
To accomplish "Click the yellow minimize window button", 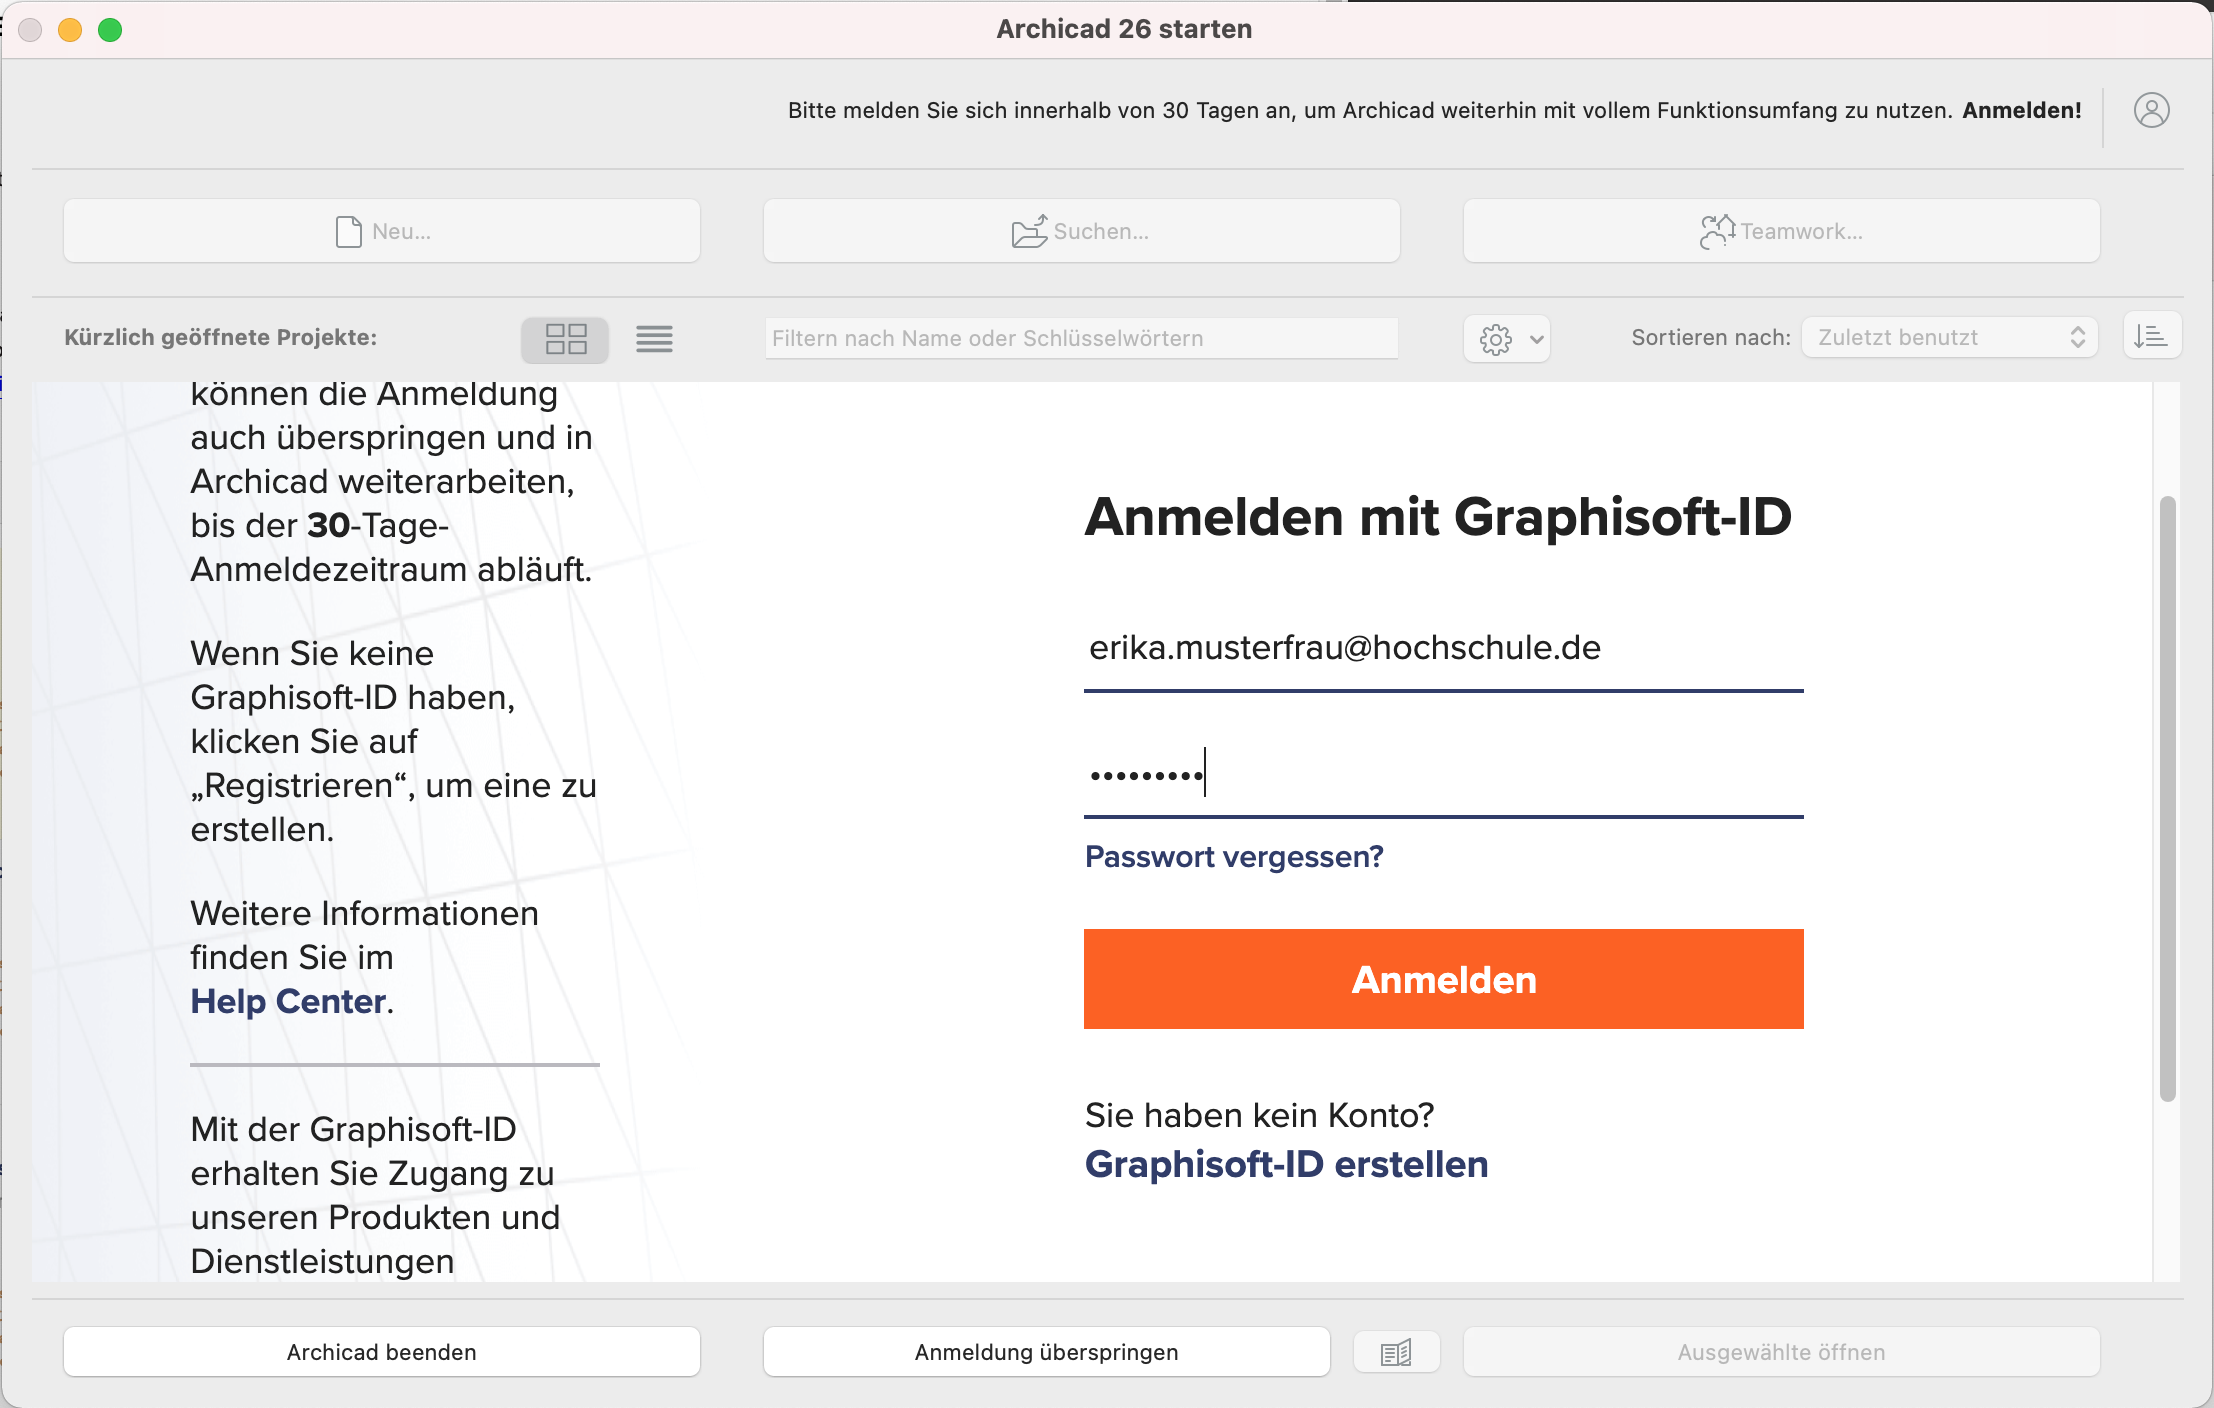I will pos(70,30).
